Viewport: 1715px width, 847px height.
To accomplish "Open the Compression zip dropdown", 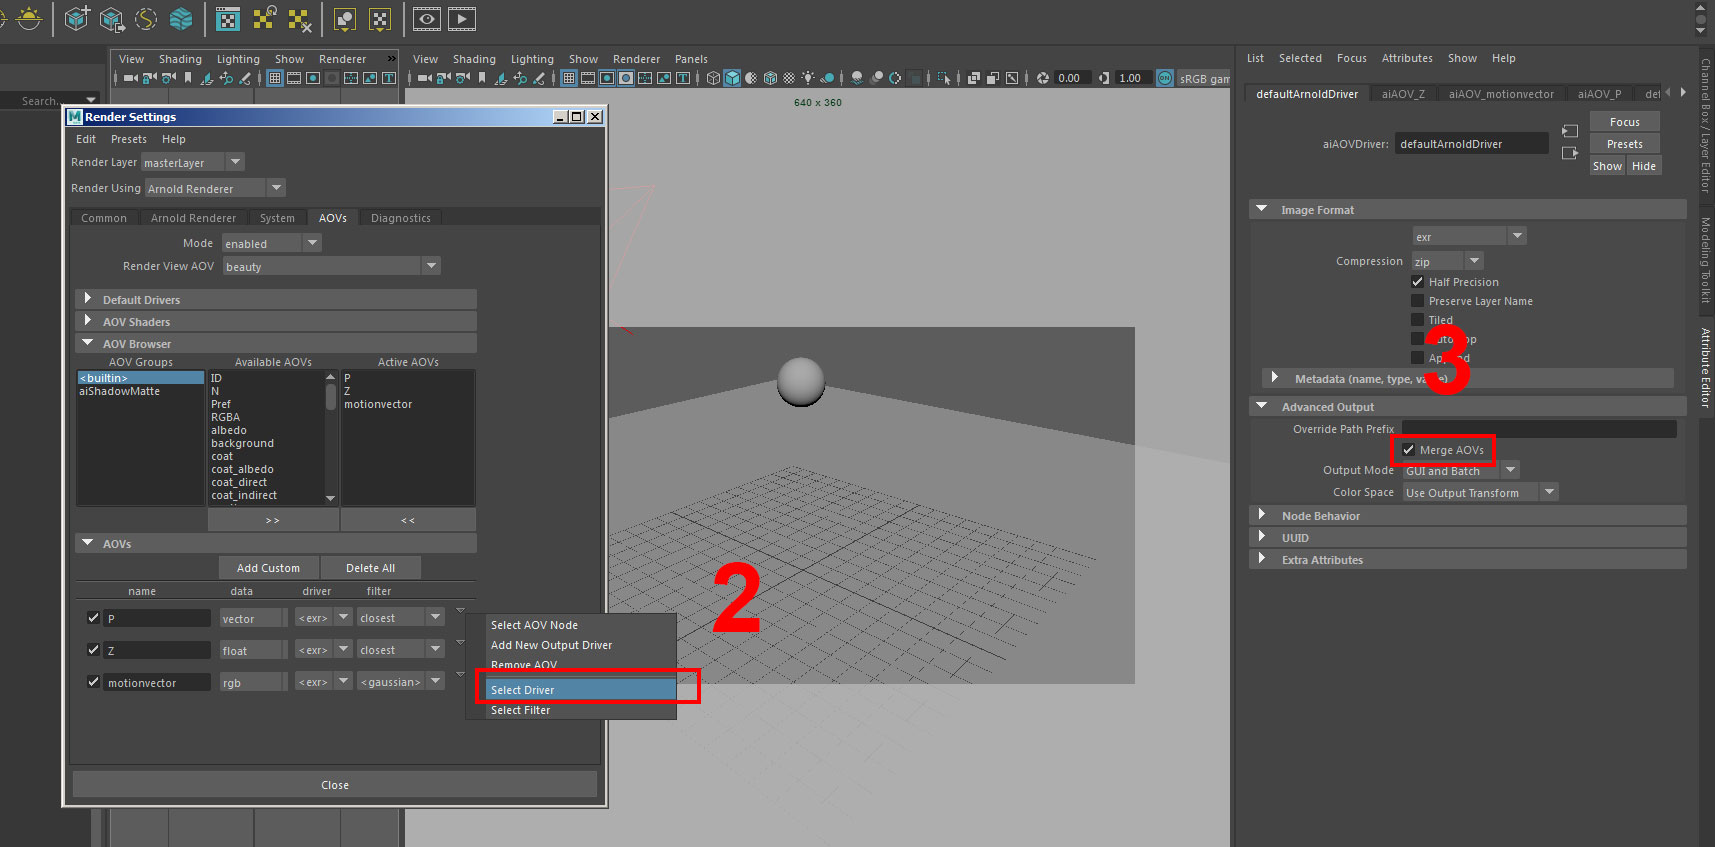I will (1474, 261).
